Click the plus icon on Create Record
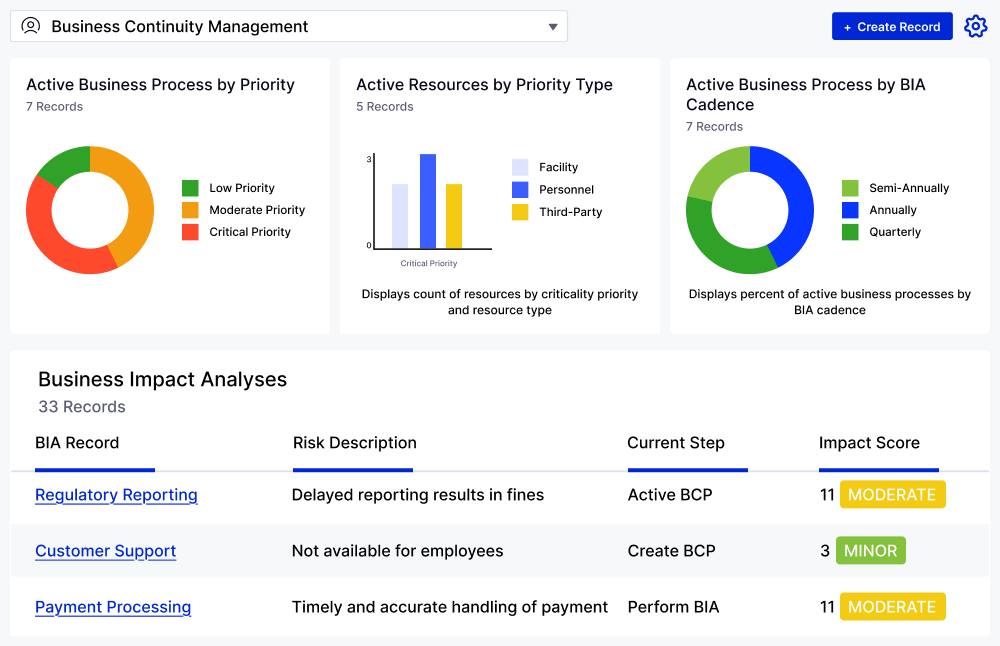1000x646 pixels. click(x=848, y=26)
